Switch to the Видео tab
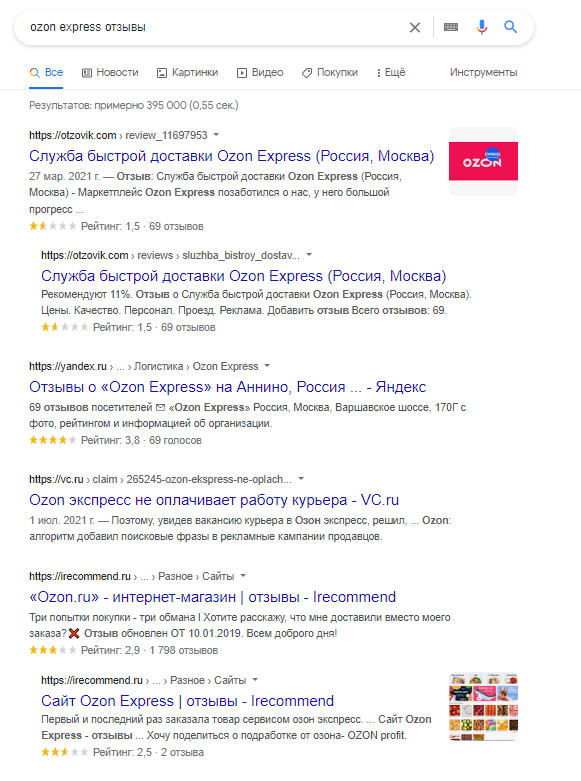Image resolution: width=581 pixels, height=781 pixels. click(x=260, y=73)
